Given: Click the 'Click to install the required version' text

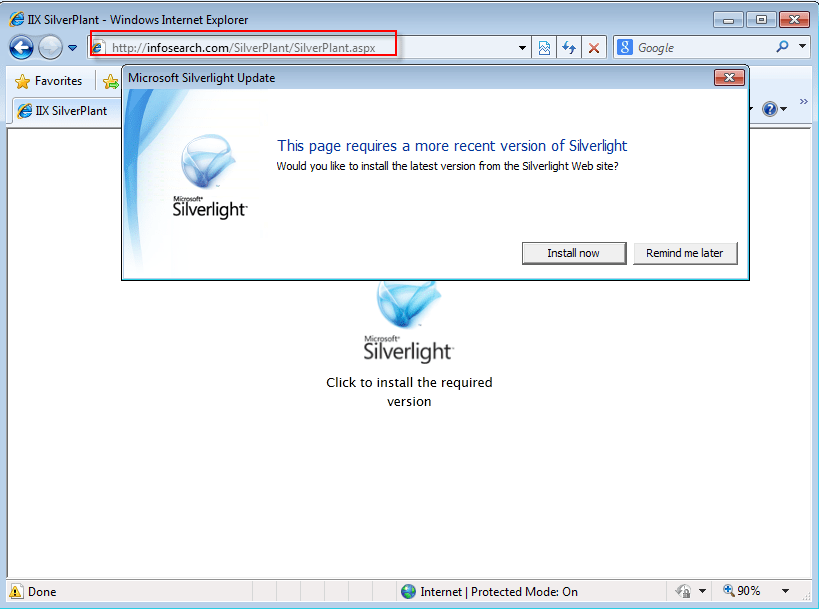Looking at the screenshot, I should coord(409,392).
